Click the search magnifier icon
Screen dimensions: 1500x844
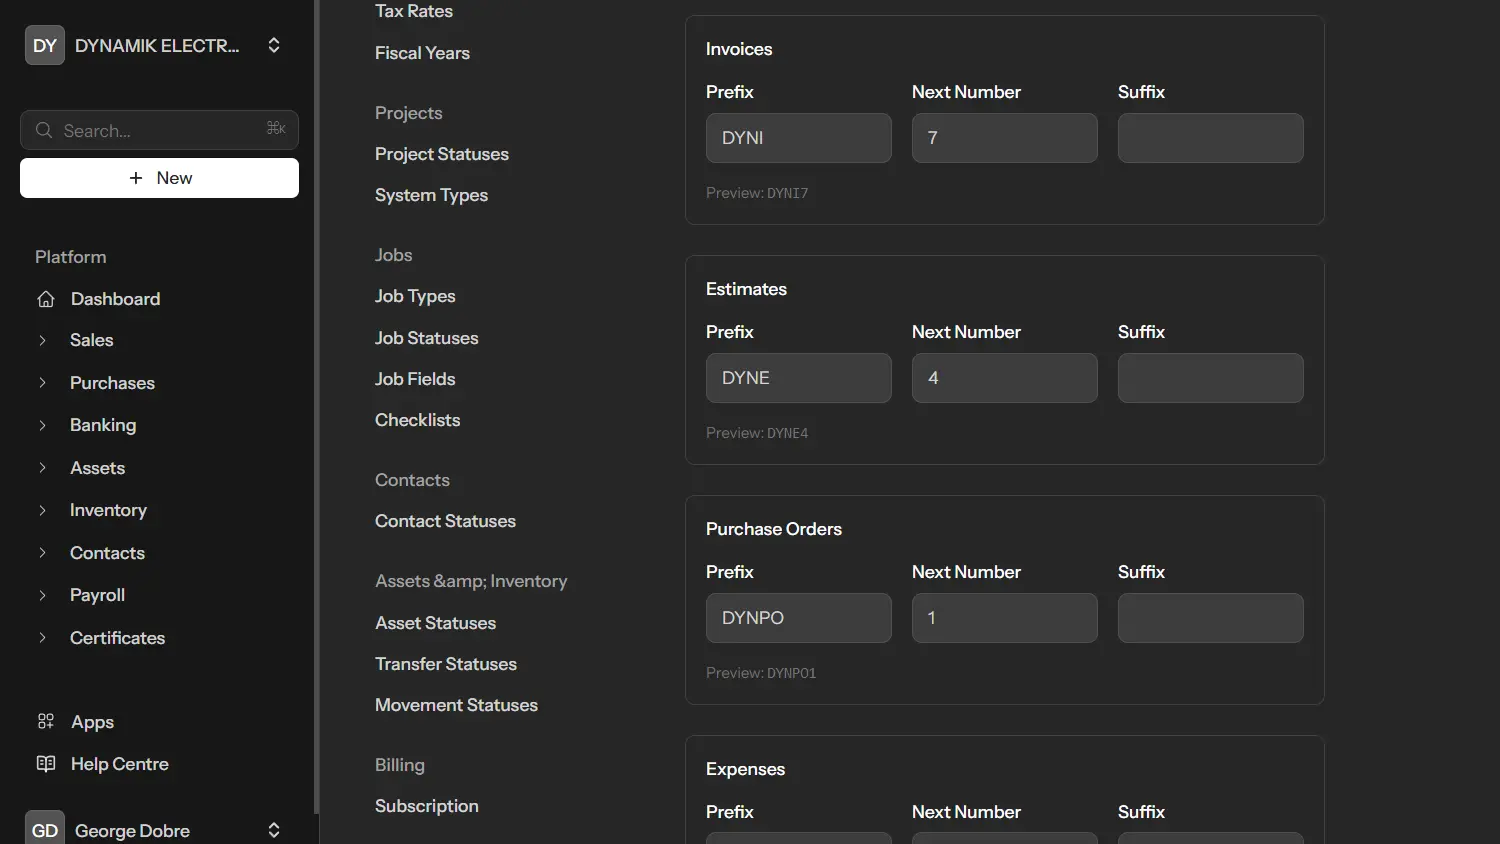pos(44,130)
